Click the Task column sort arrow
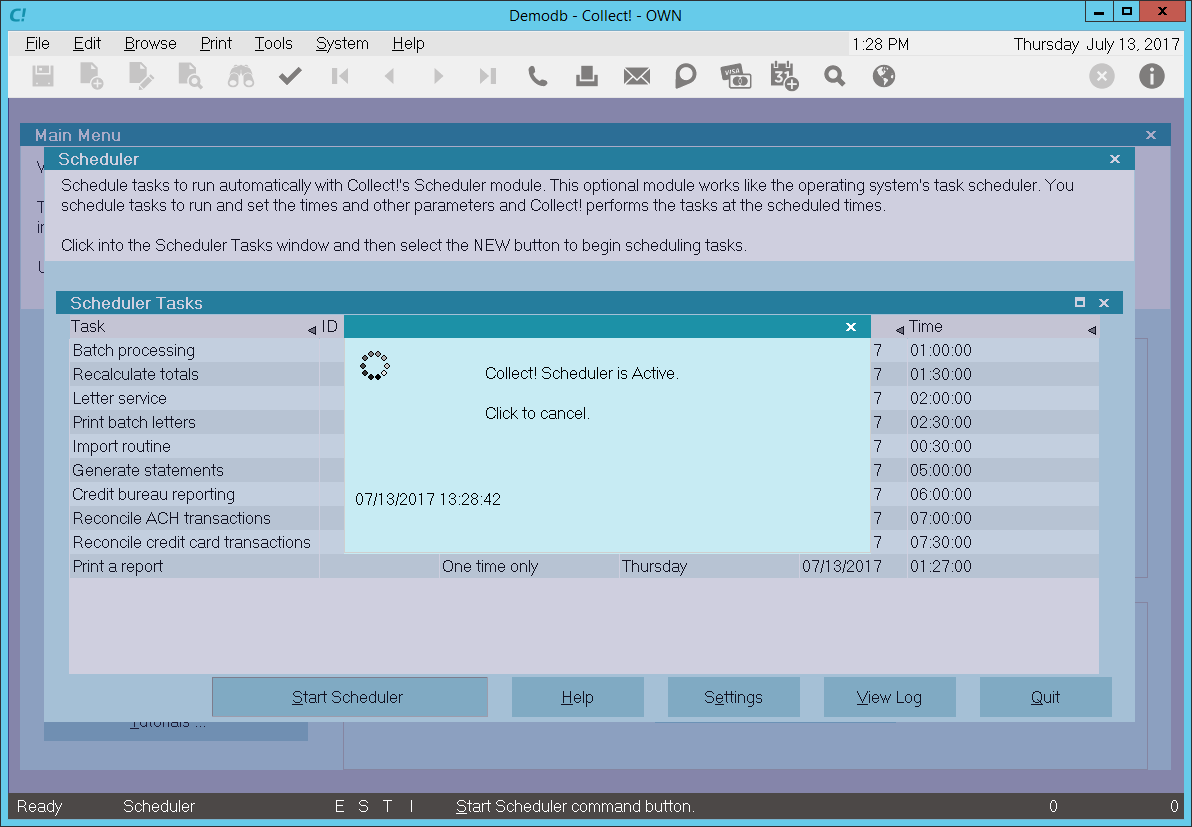Image resolution: width=1192 pixels, height=827 pixels. [x=312, y=330]
